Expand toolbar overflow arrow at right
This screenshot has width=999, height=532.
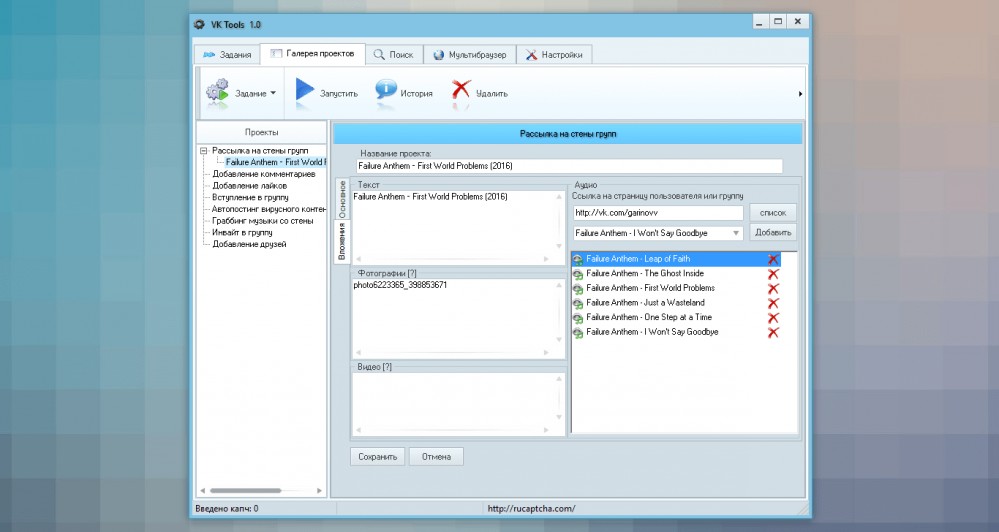(800, 94)
